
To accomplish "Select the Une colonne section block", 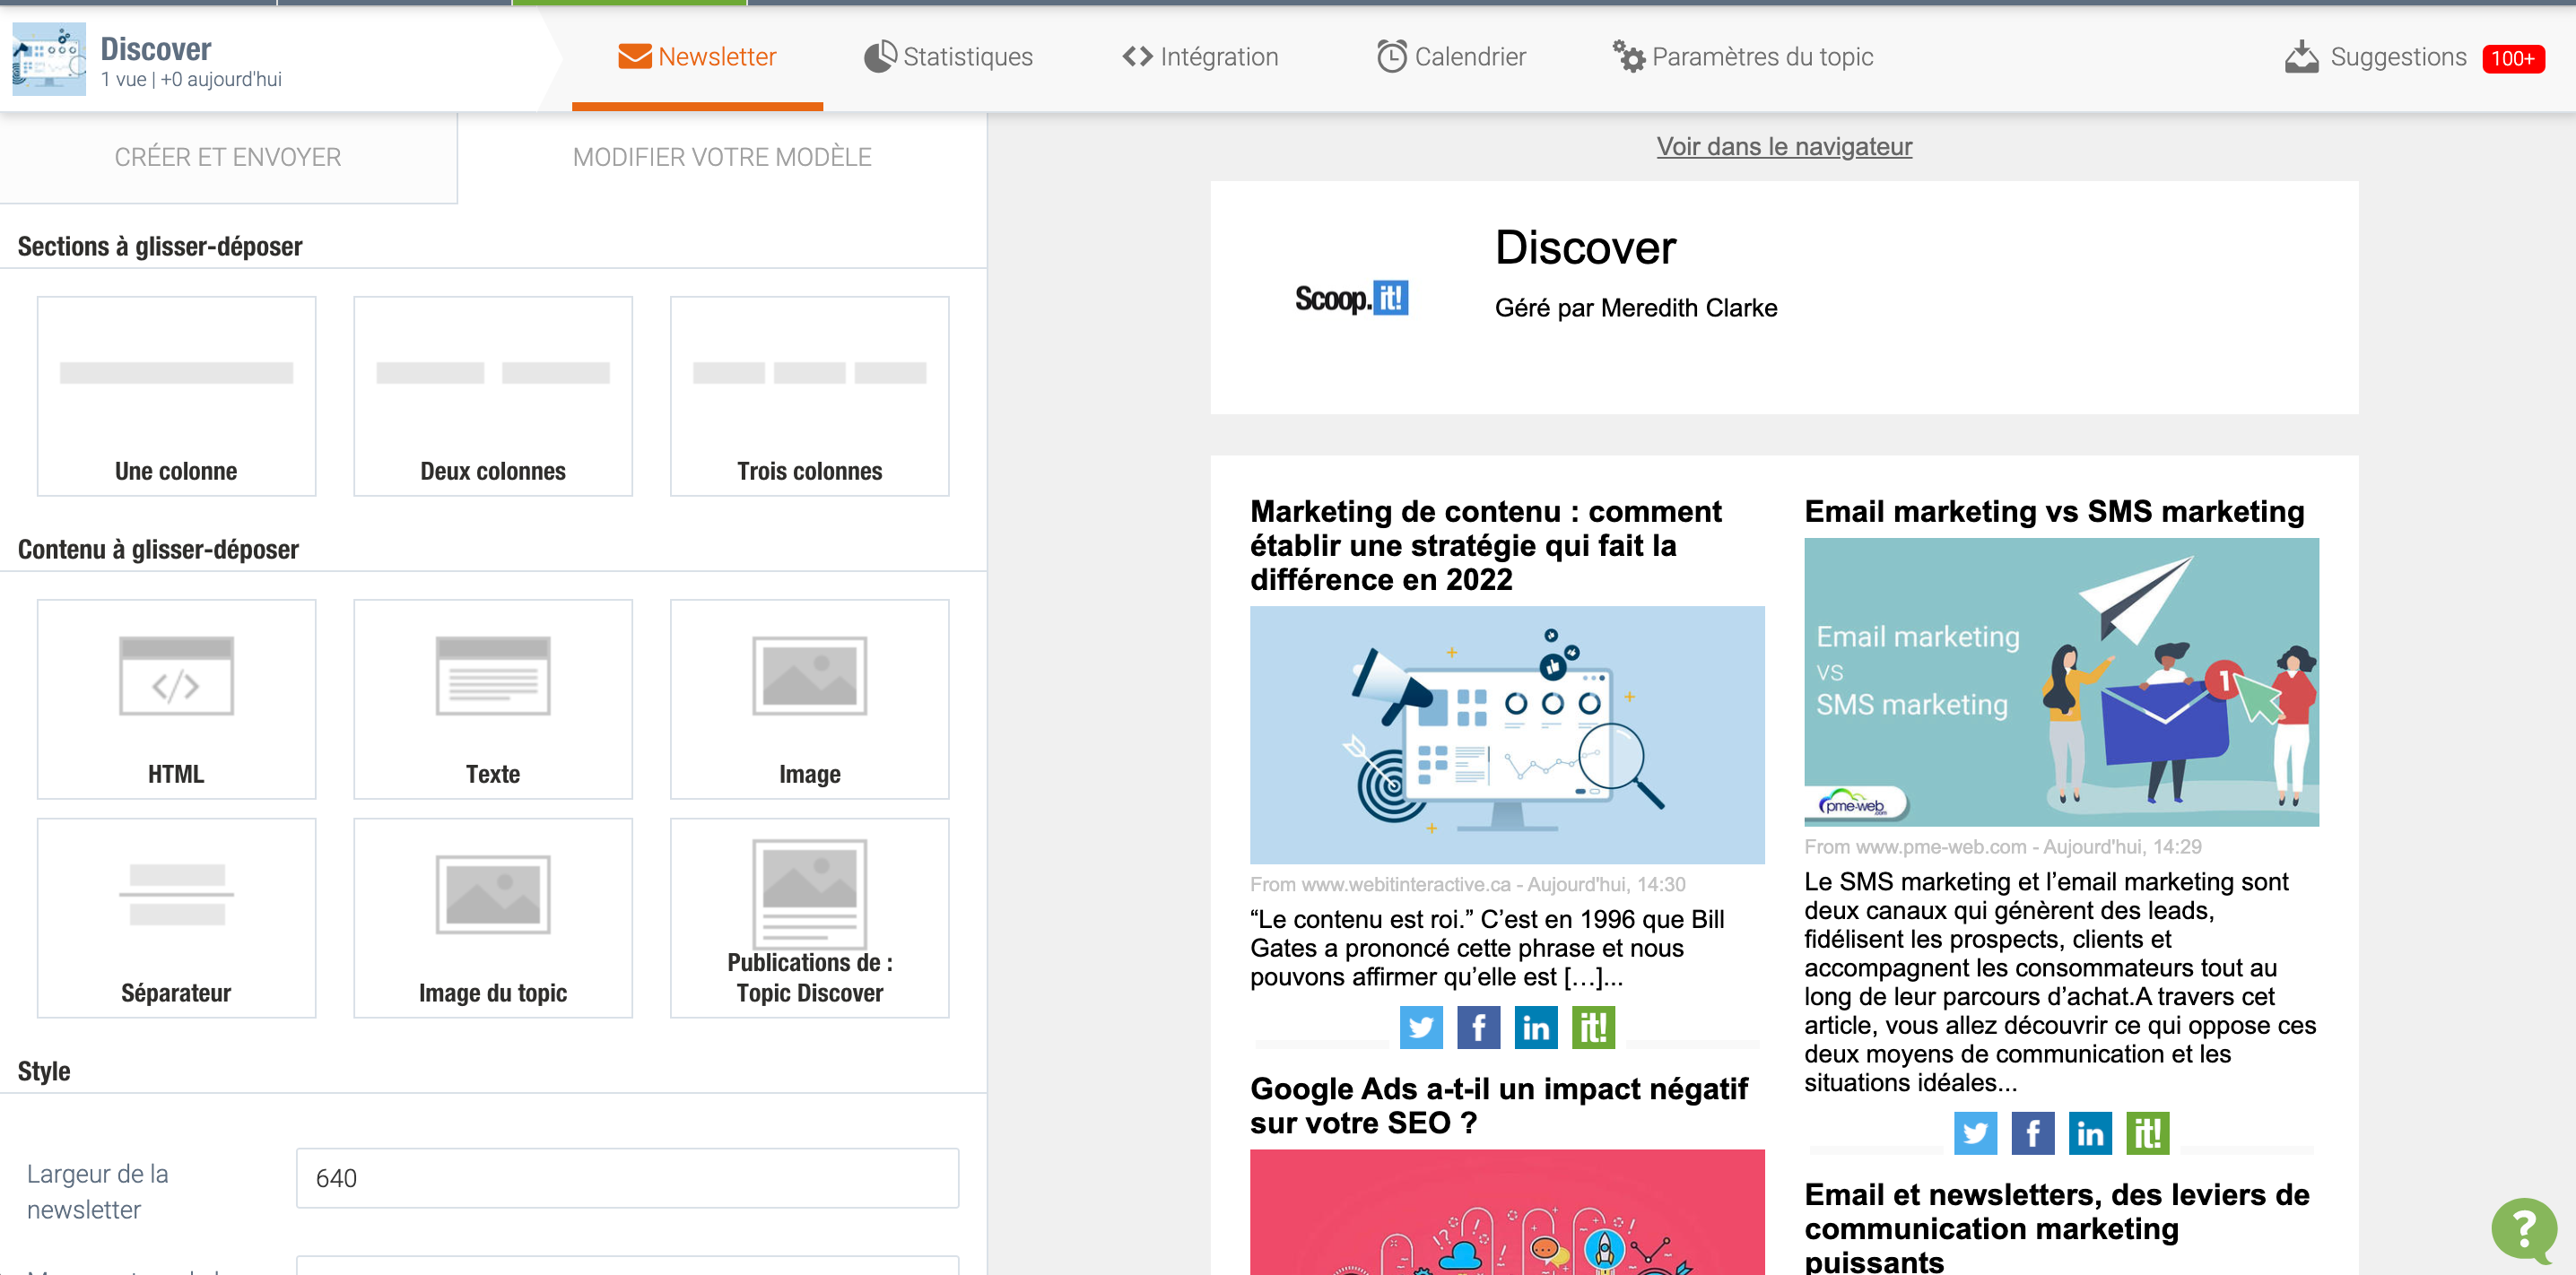I will 176,396.
